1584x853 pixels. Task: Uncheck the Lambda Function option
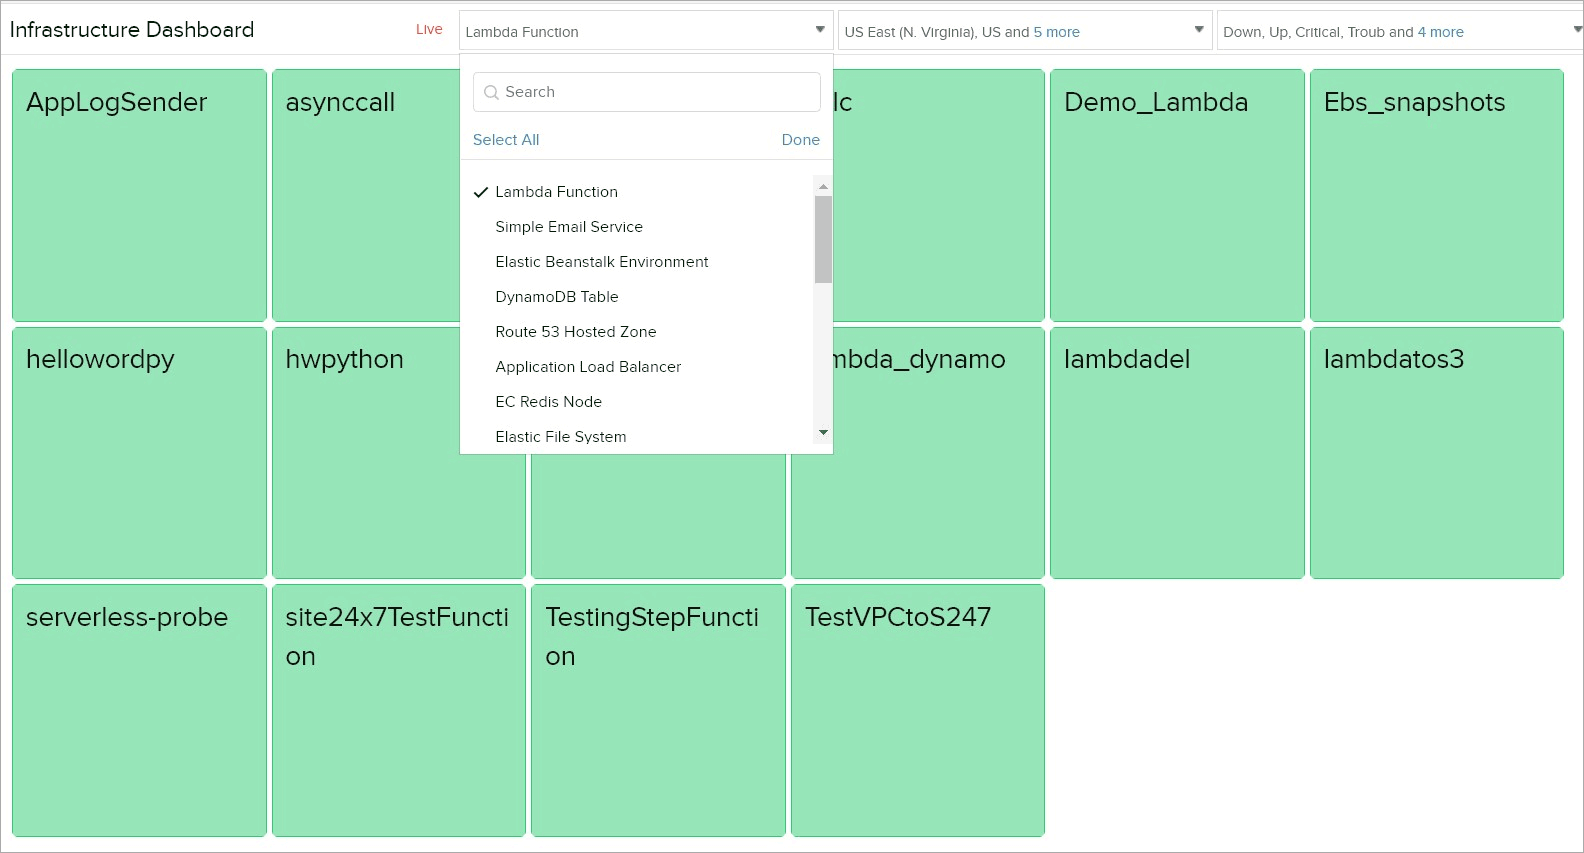[556, 192]
